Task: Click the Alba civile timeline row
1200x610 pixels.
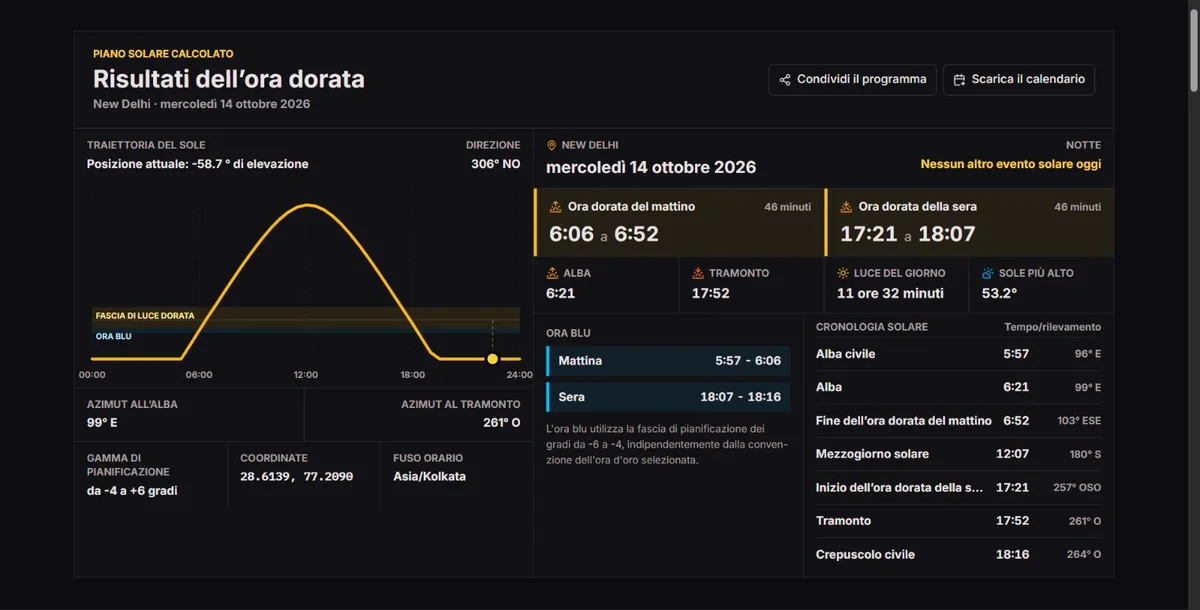Action: coord(958,354)
